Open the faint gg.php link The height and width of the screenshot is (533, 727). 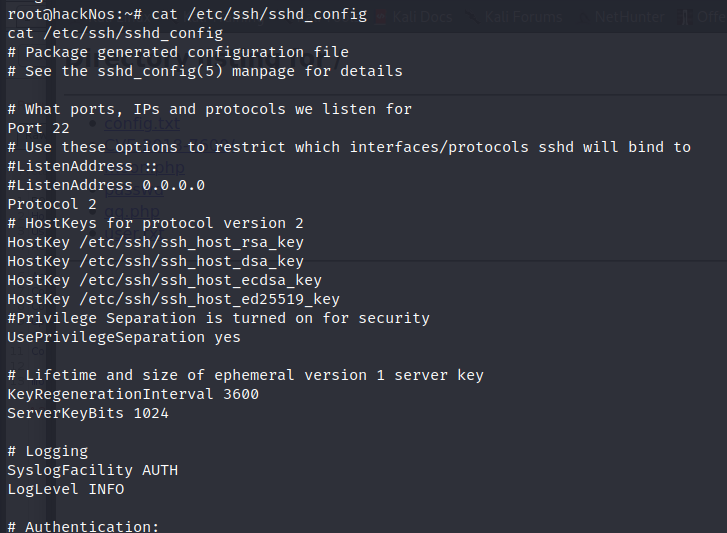(132, 211)
